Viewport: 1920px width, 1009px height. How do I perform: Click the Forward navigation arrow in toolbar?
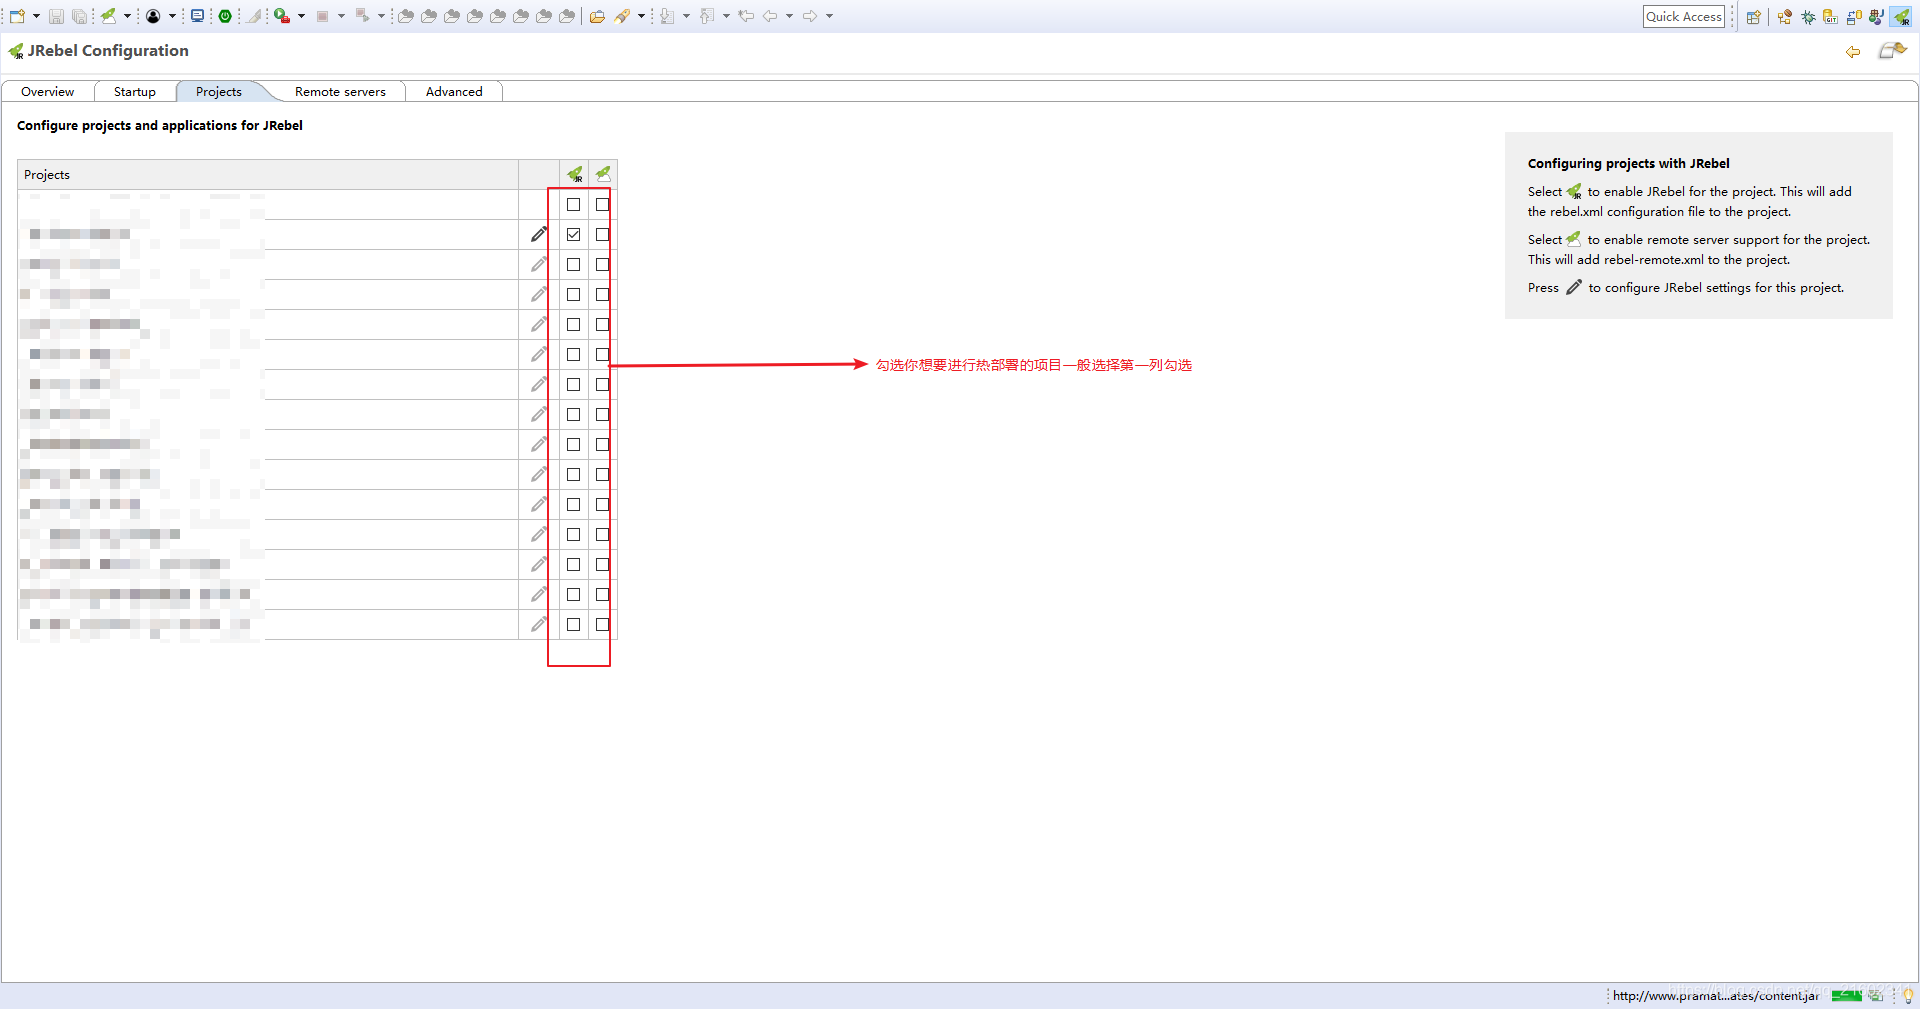tap(810, 16)
